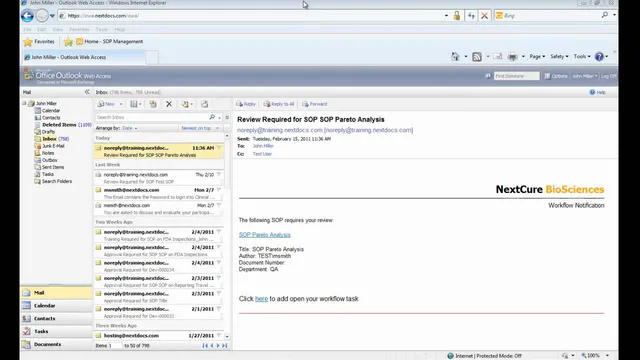
Task: Switch to the Calendar module
Action: pyautogui.click(x=57, y=306)
